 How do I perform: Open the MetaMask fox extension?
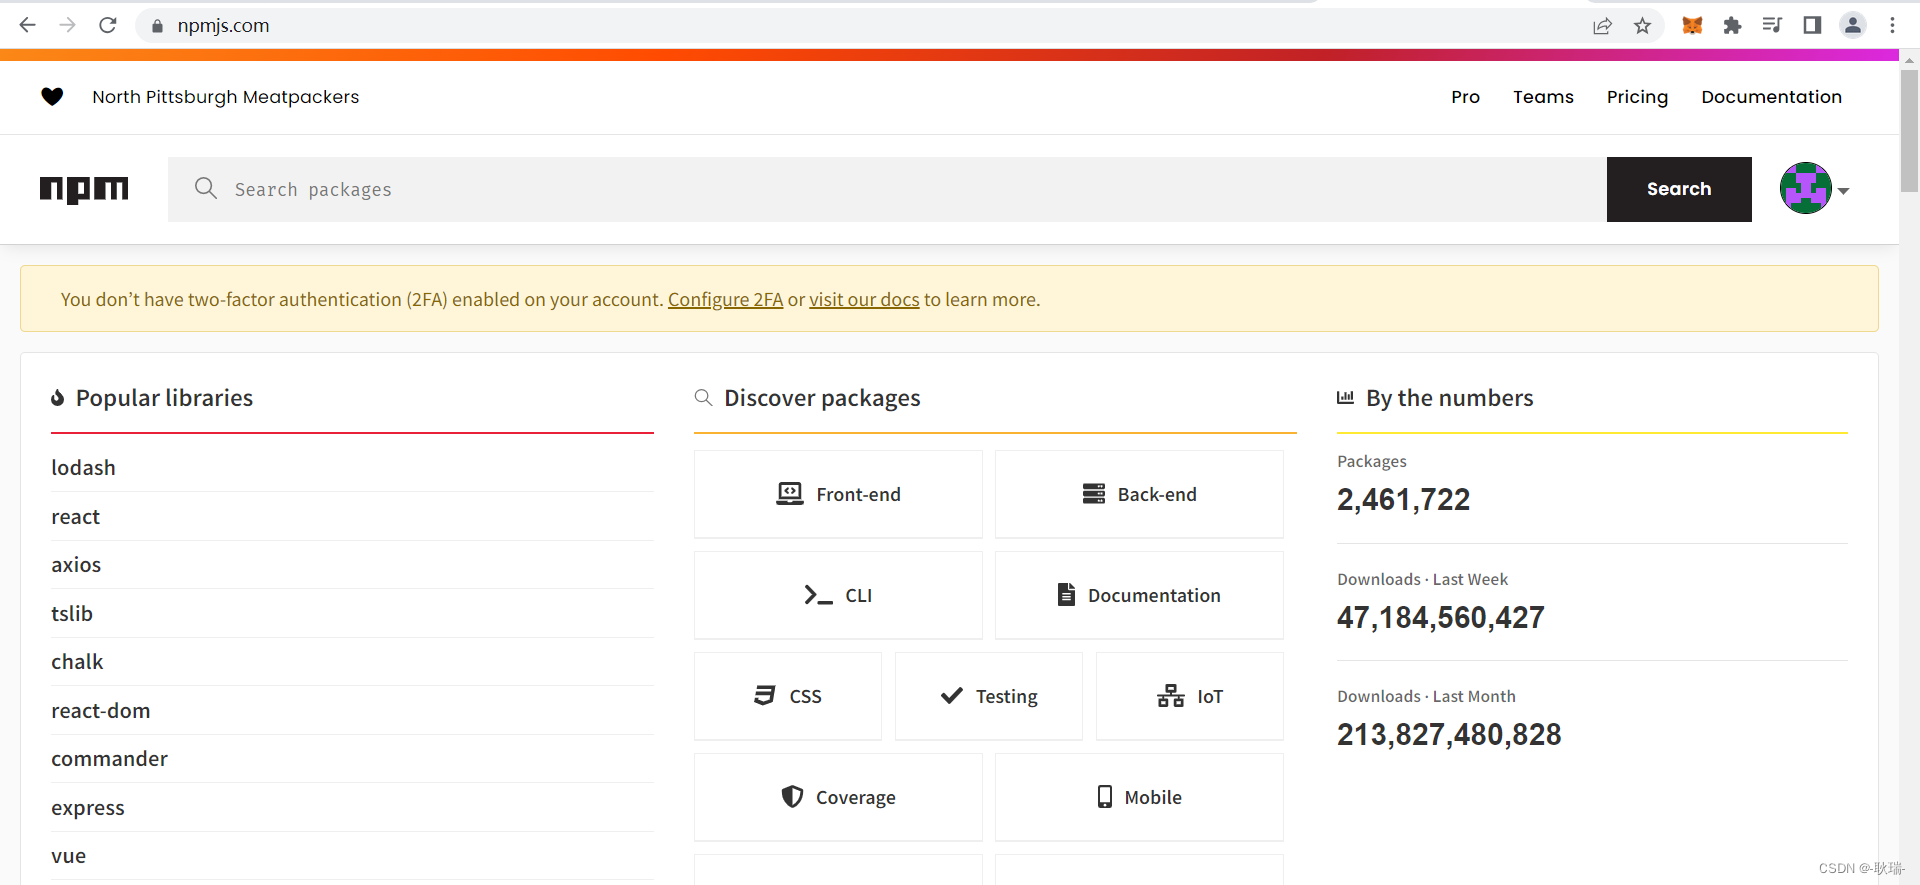click(1692, 26)
